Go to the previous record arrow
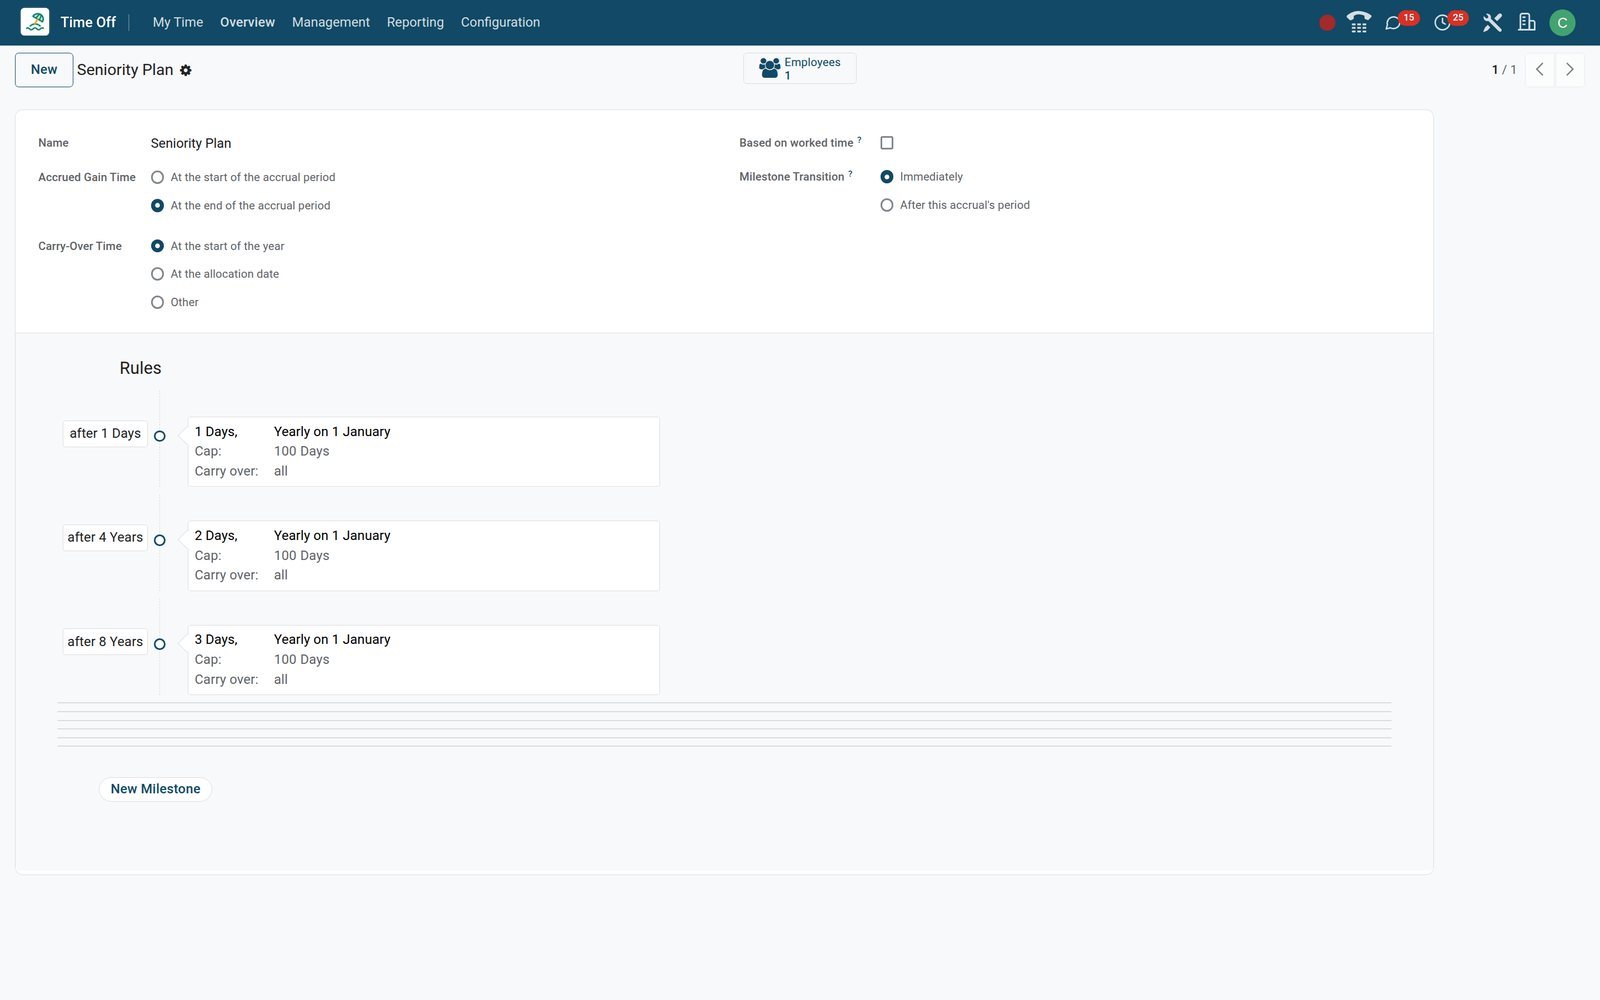Viewport: 1600px width, 1000px height. pos(1540,70)
